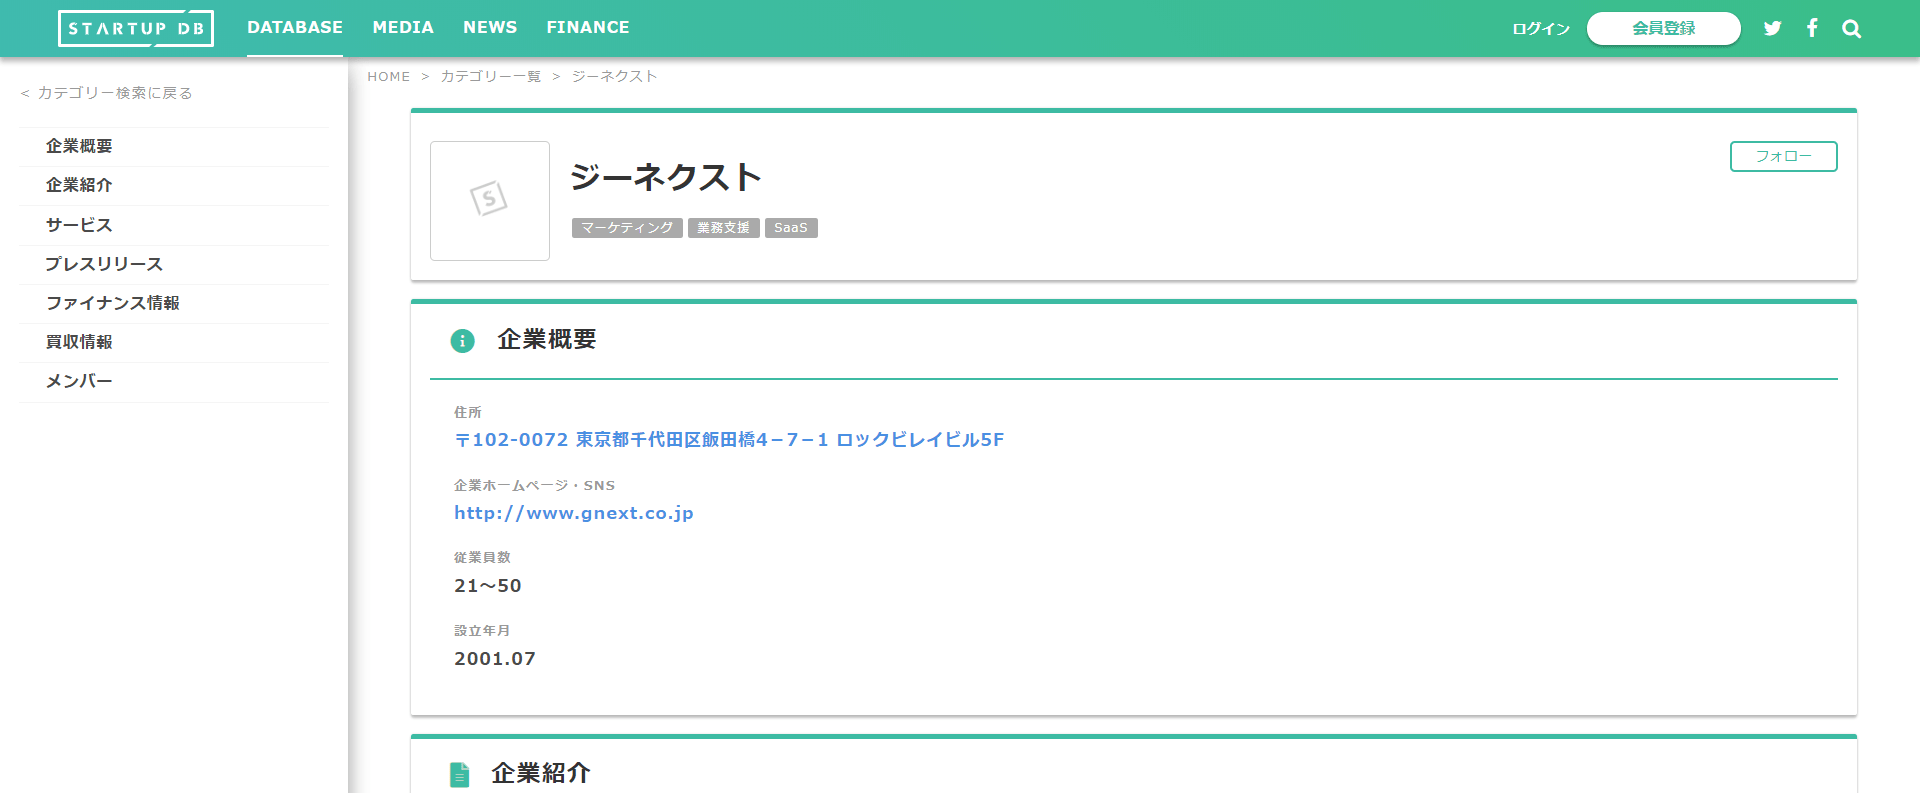
Task: Click the SaaS tag
Action: [791, 228]
